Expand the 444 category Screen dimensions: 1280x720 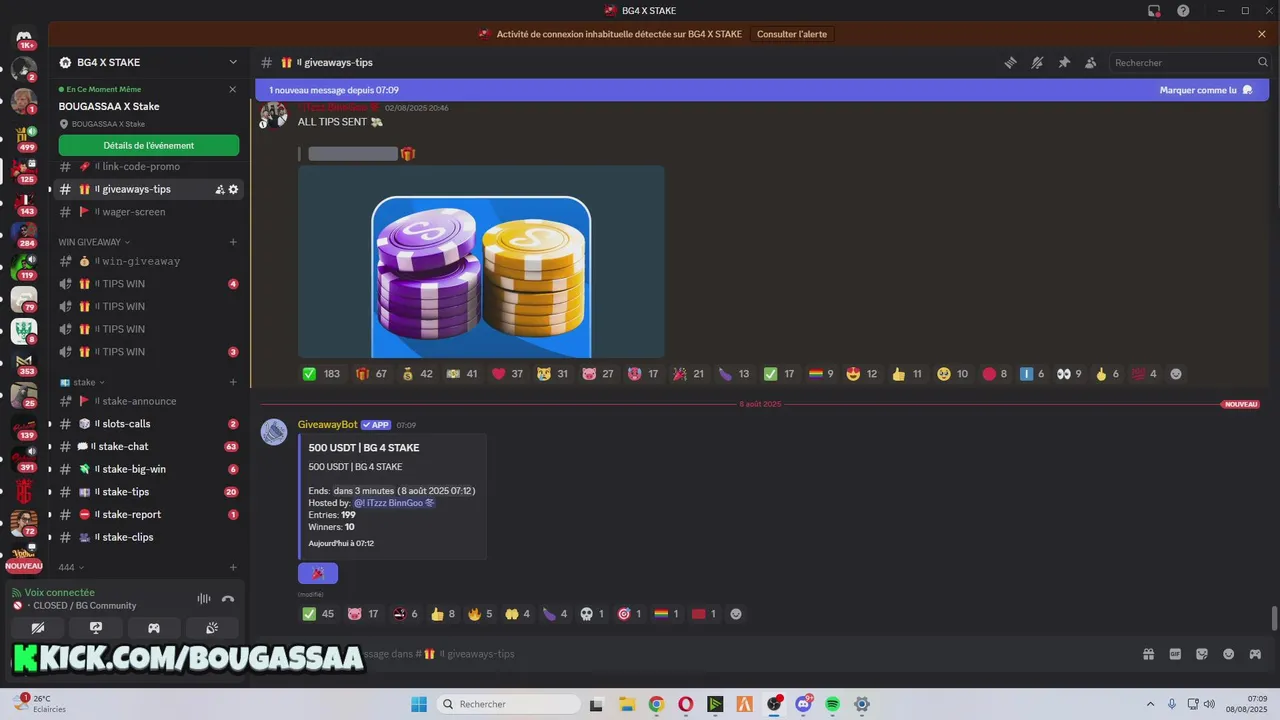(x=70, y=567)
